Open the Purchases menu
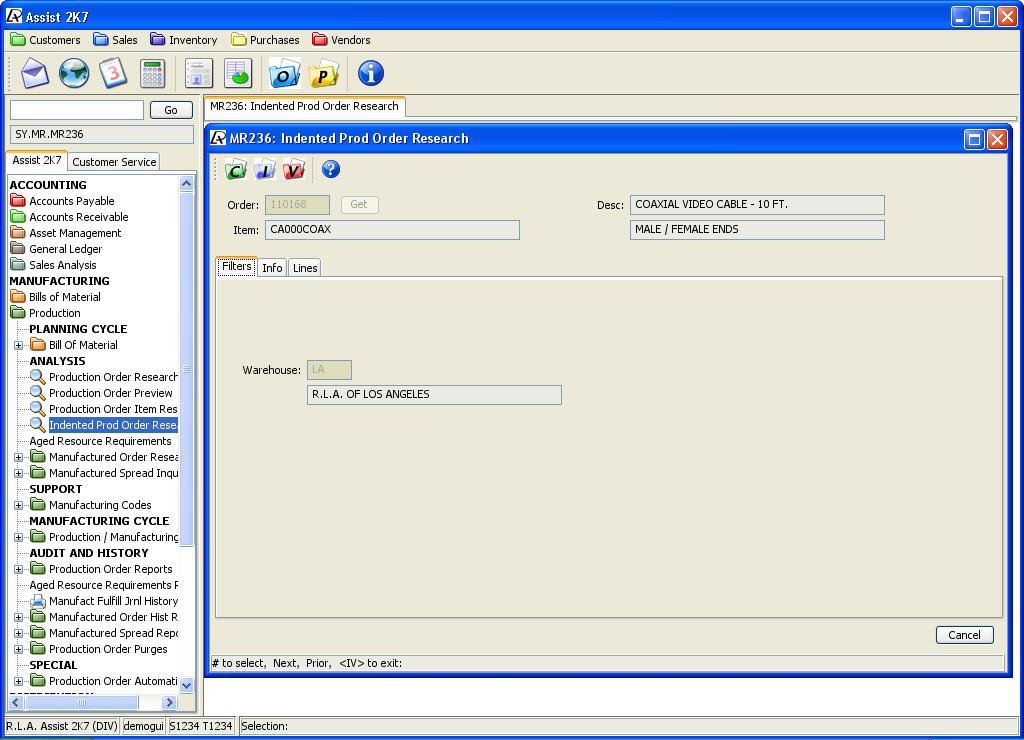1024x740 pixels. (266, 40)
